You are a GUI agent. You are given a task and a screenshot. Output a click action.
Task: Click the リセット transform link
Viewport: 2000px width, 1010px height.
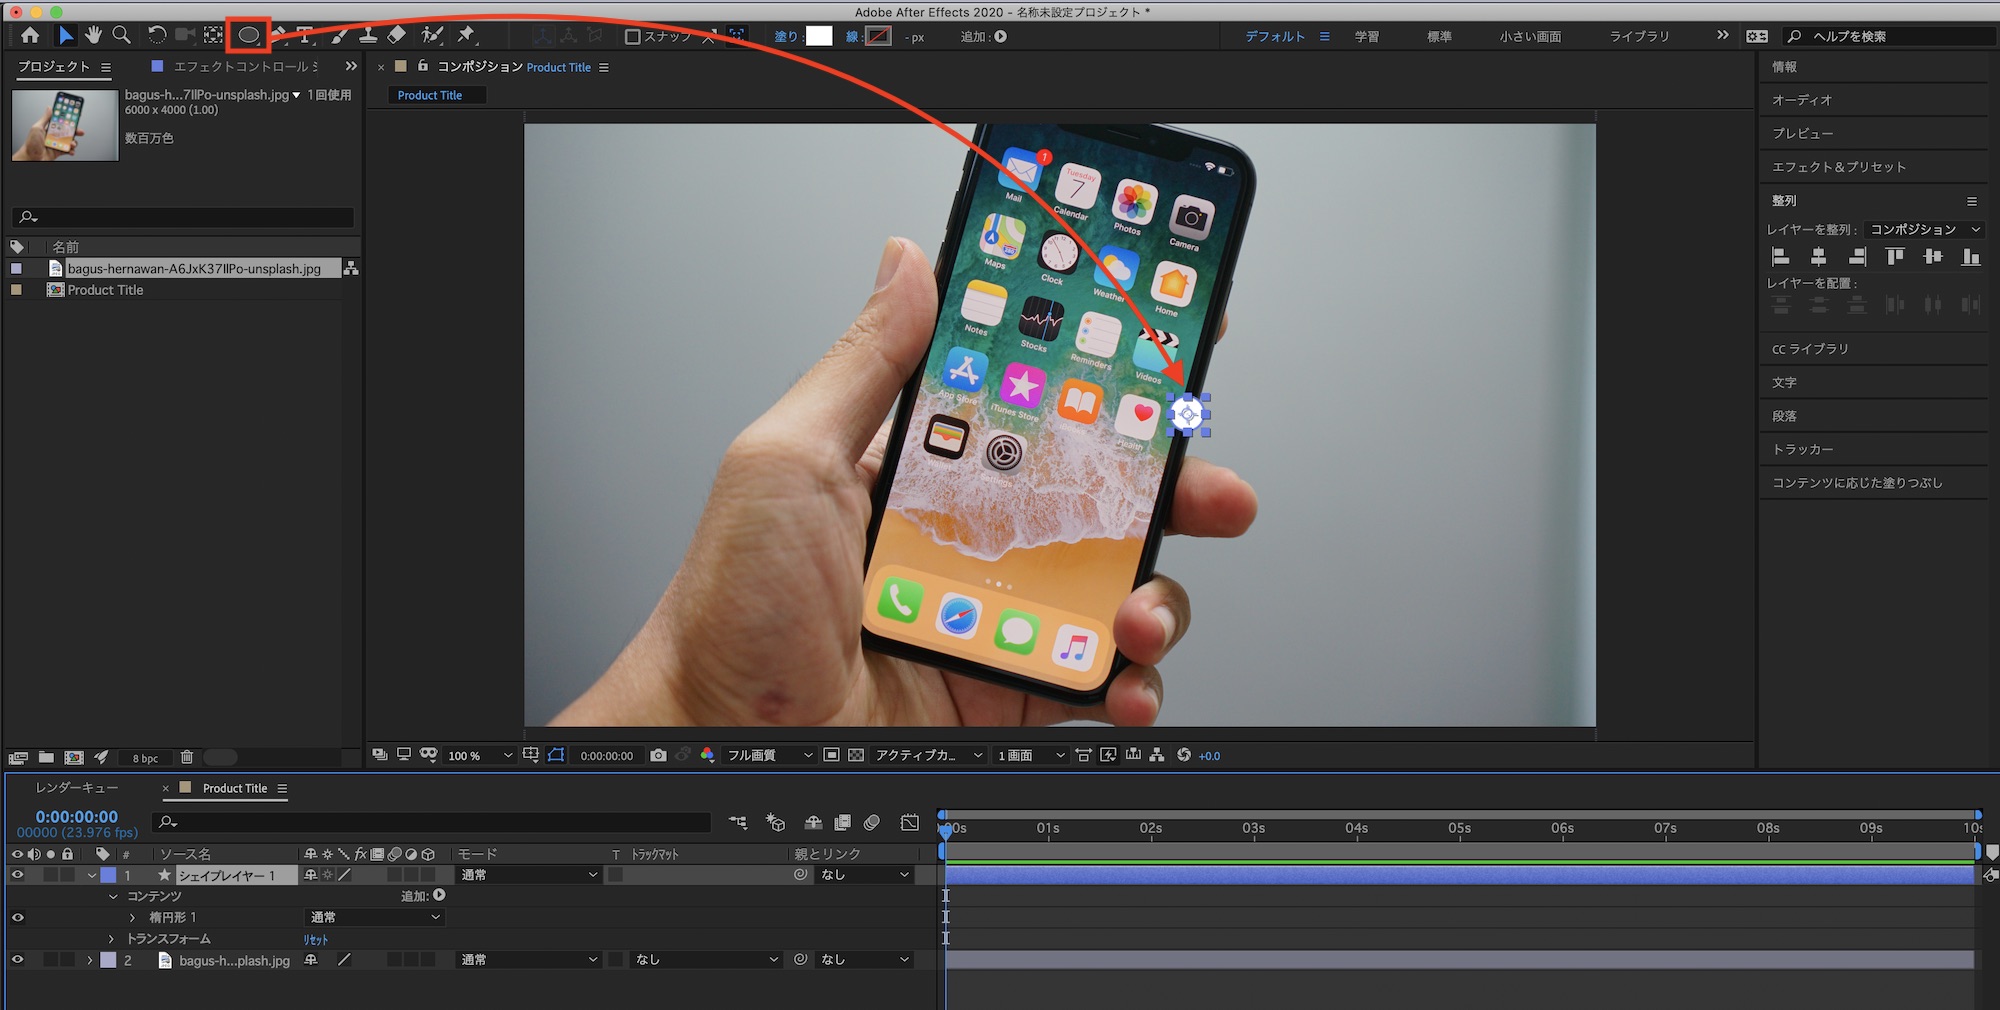[316, 940]
